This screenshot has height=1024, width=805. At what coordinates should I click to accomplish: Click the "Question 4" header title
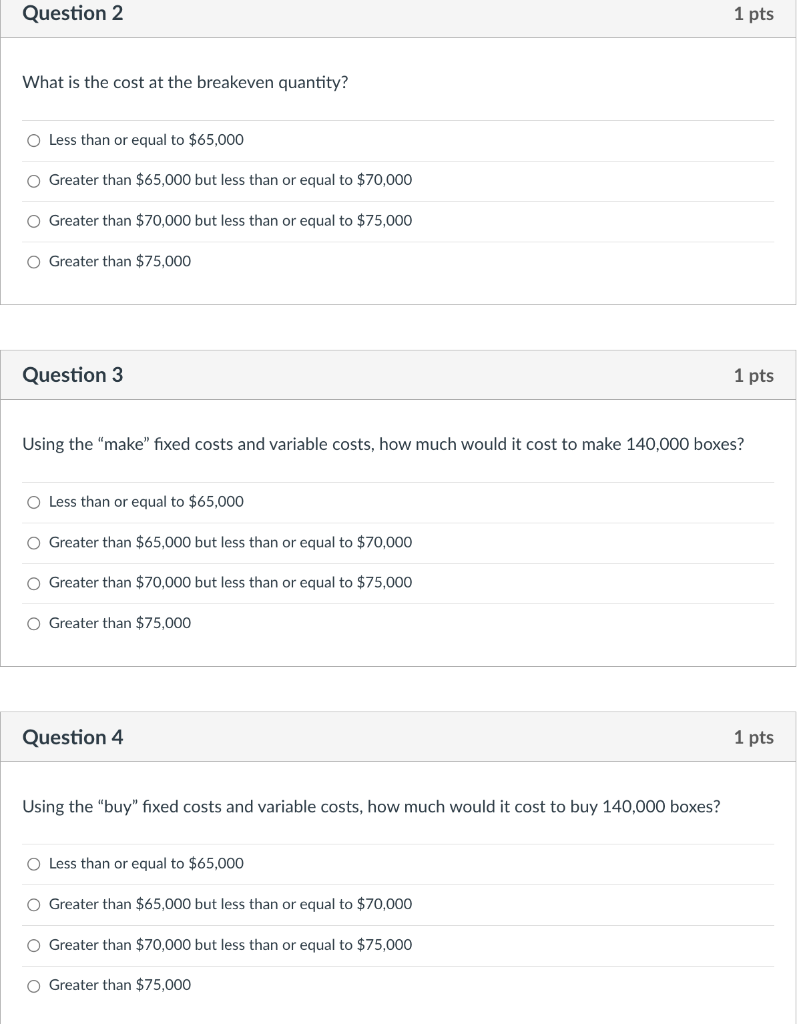72,737
